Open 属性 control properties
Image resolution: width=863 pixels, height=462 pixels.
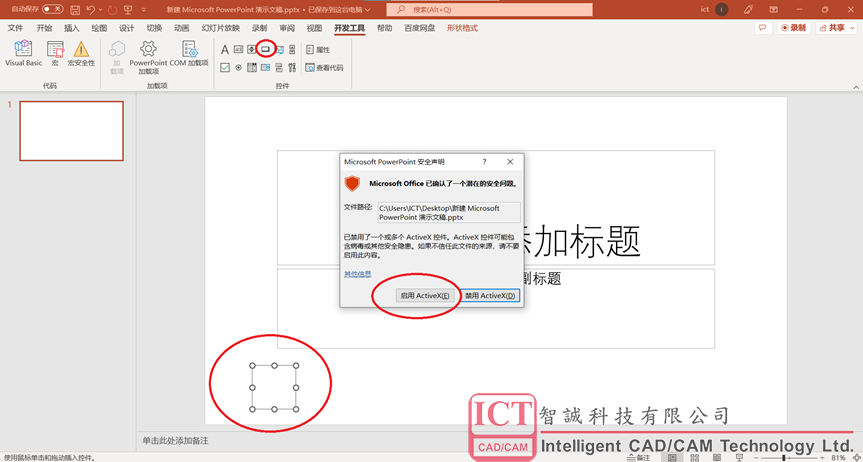click(318, 50)
